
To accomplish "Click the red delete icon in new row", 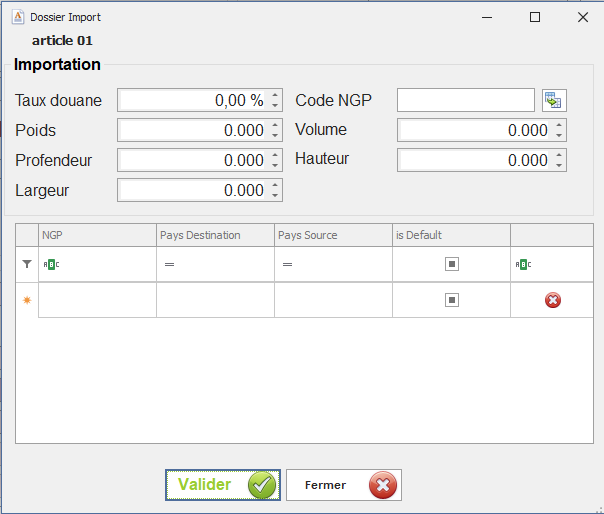I will point(553,300).
